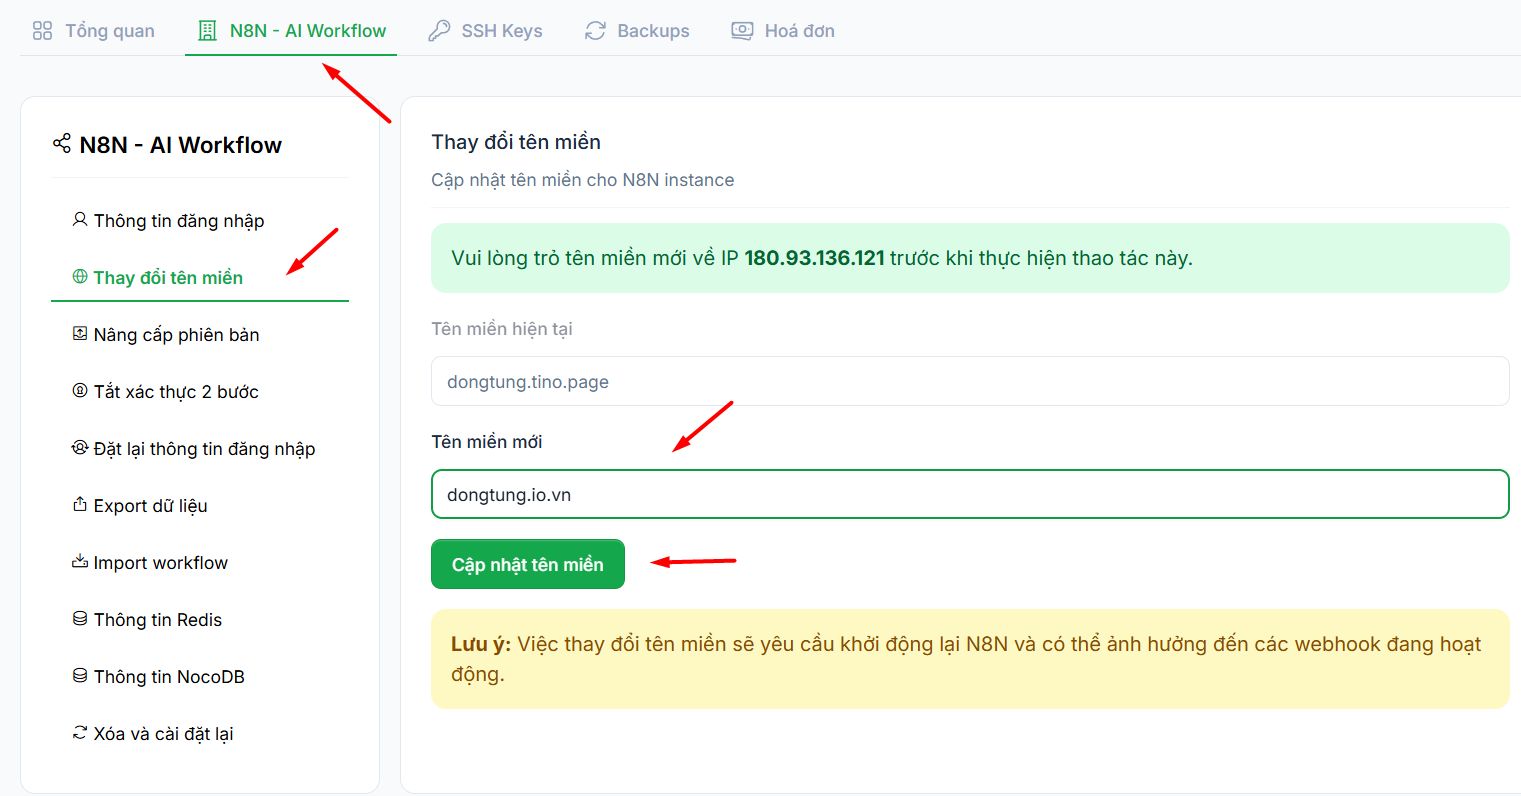The width and height of the screenshot is (1521, 796).
Task: Select the N8N - AI Workflow tab
Action: (x=307, y=31)
